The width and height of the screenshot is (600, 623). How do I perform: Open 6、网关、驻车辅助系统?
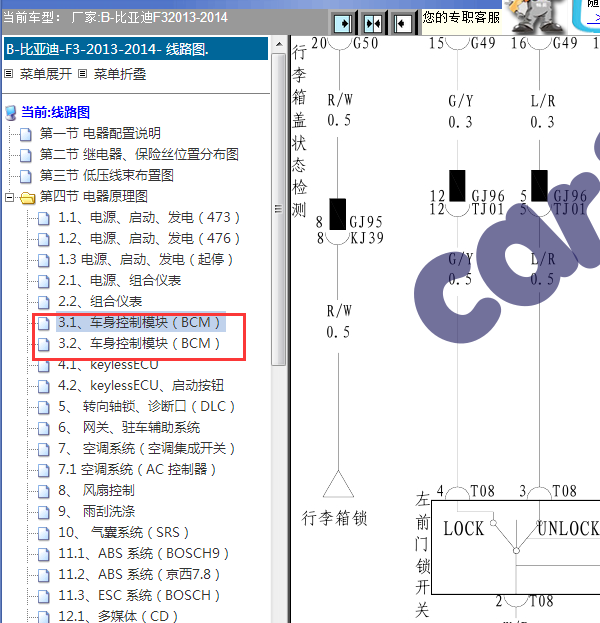point(129,428)
